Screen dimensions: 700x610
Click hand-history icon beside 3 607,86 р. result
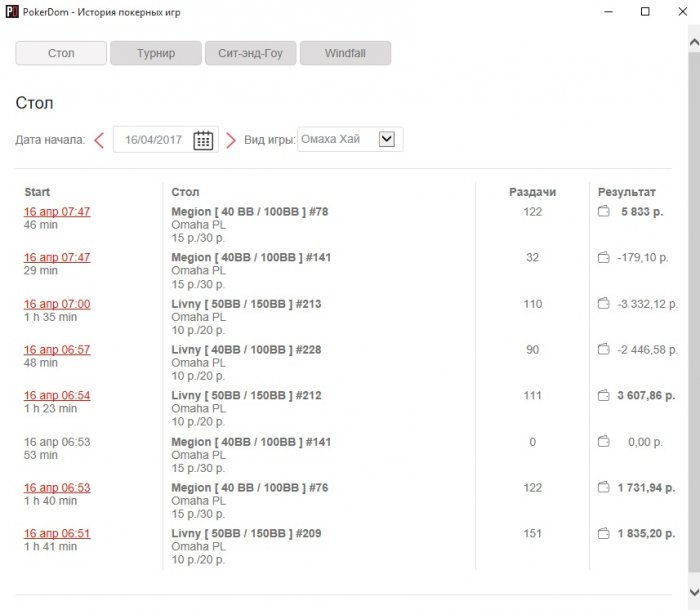click(603, 396)
